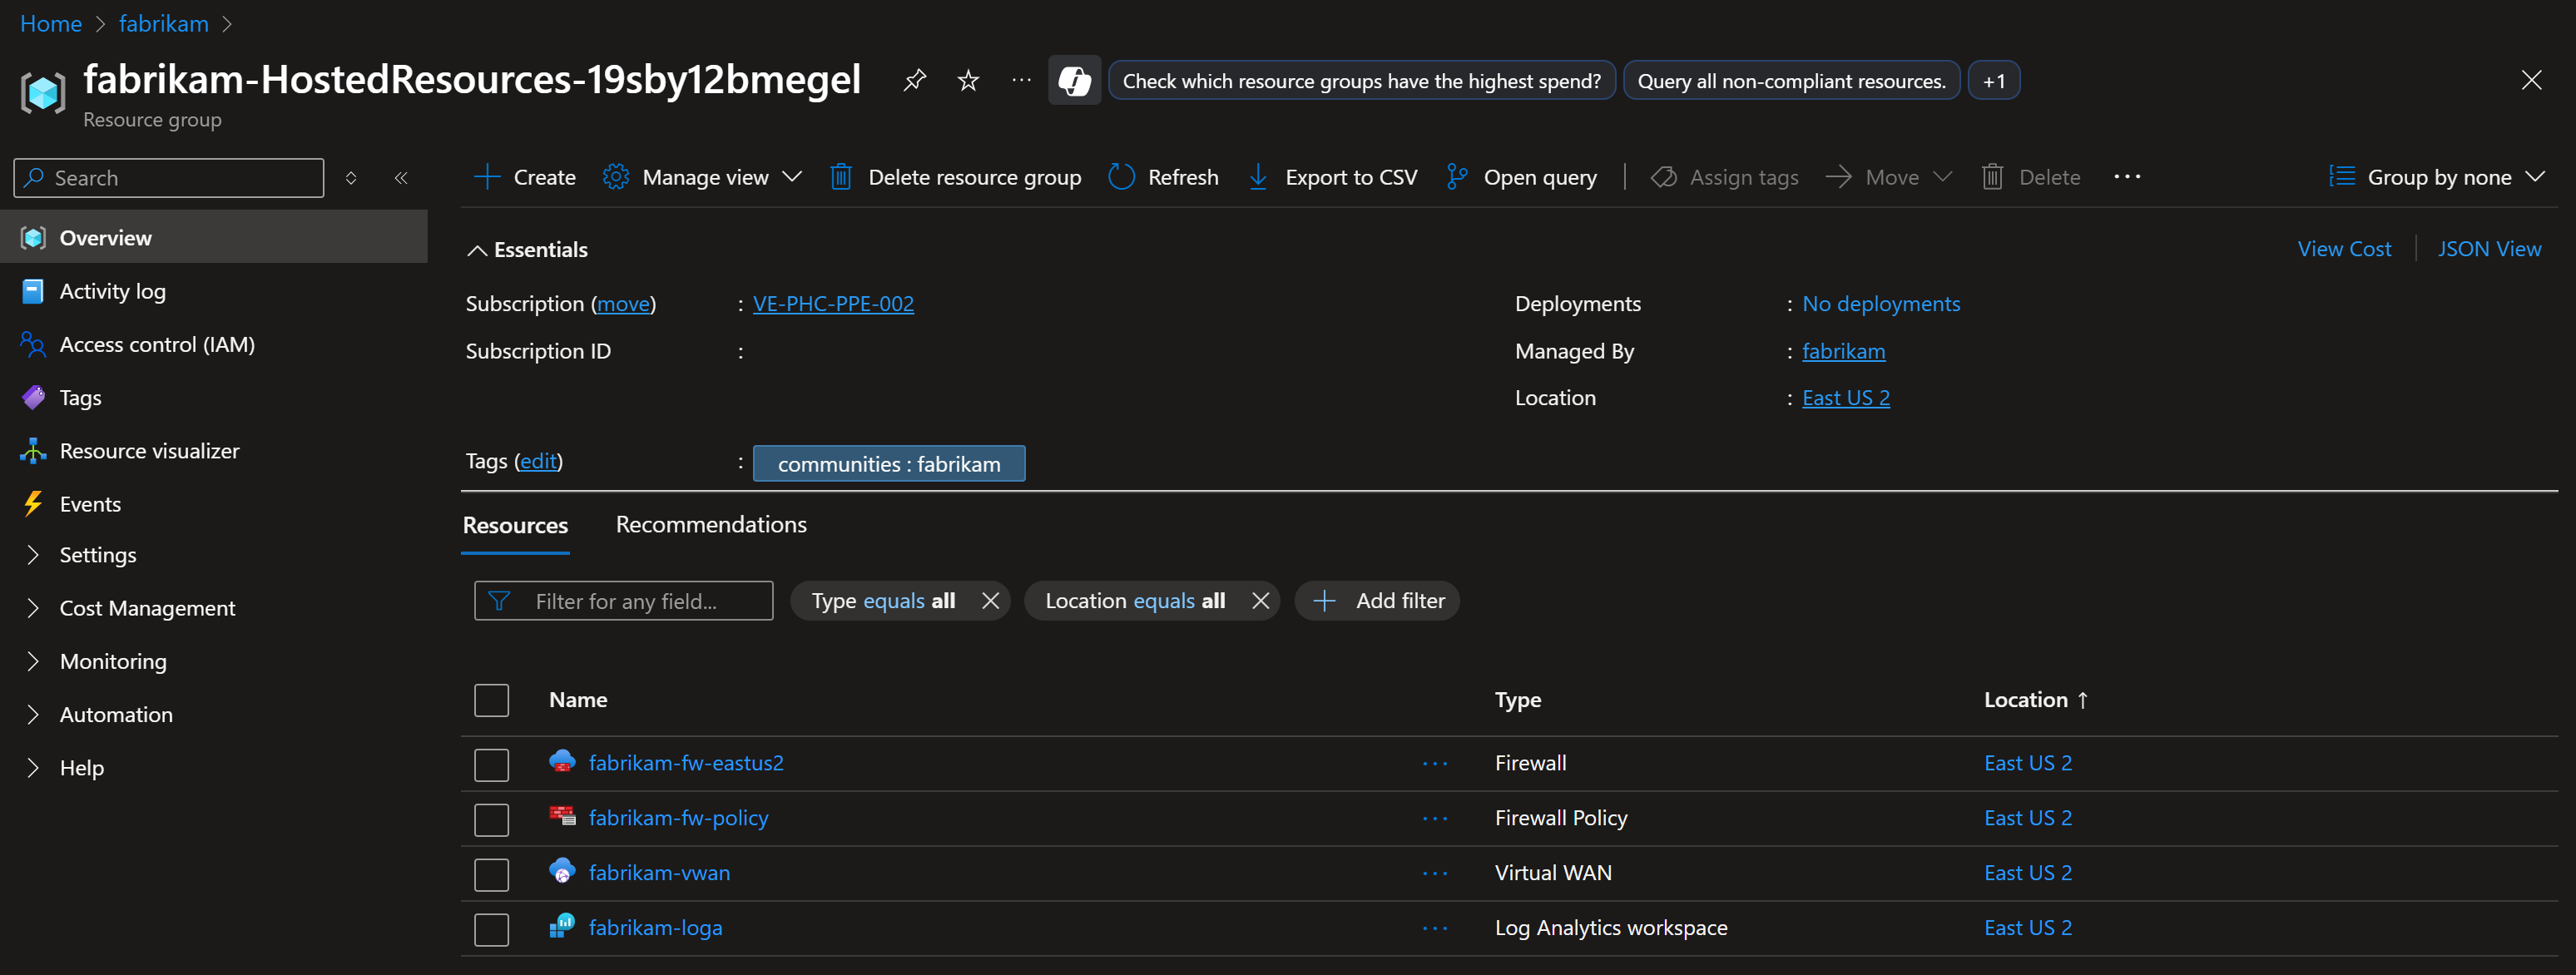
Task: Open the Copilot icon button
Action: (x=1074, y=80)
